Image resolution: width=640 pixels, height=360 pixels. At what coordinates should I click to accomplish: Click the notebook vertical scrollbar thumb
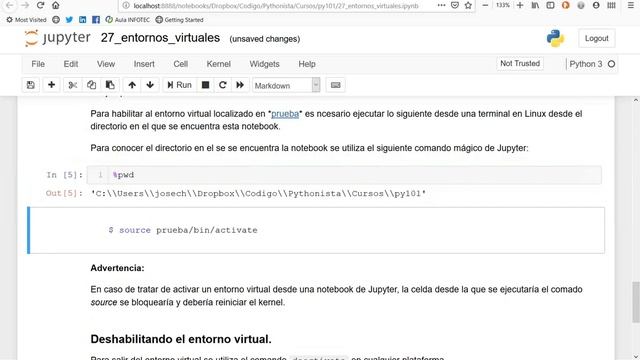(x=636, y=302)
